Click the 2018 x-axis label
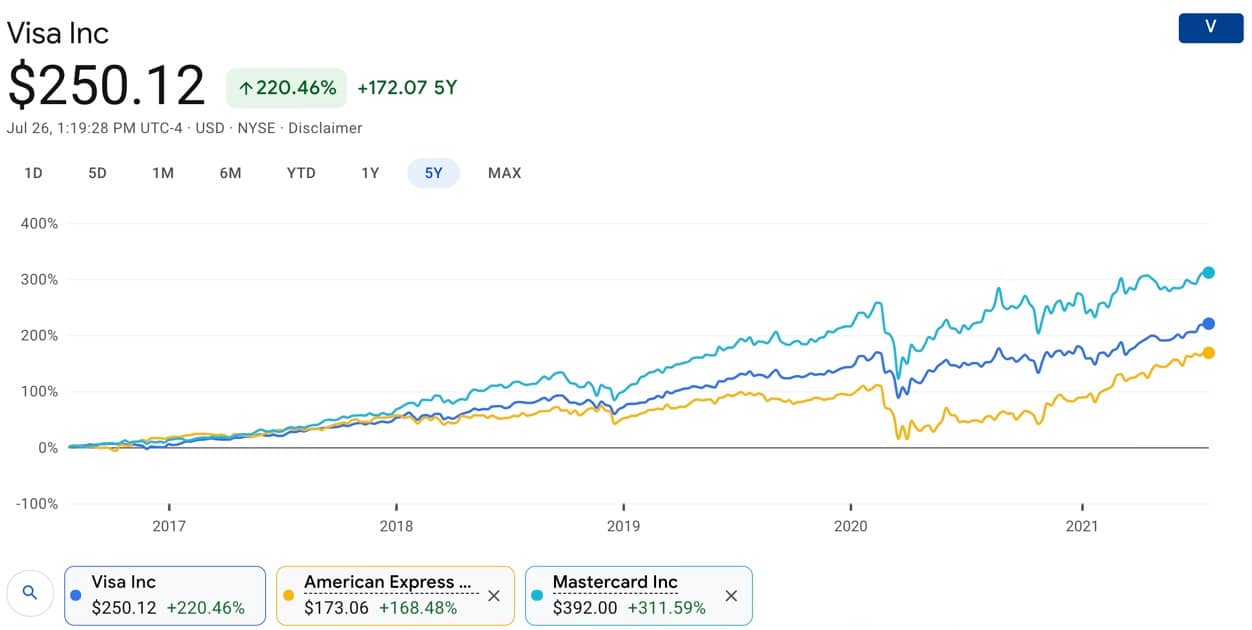 click(396, 525)
